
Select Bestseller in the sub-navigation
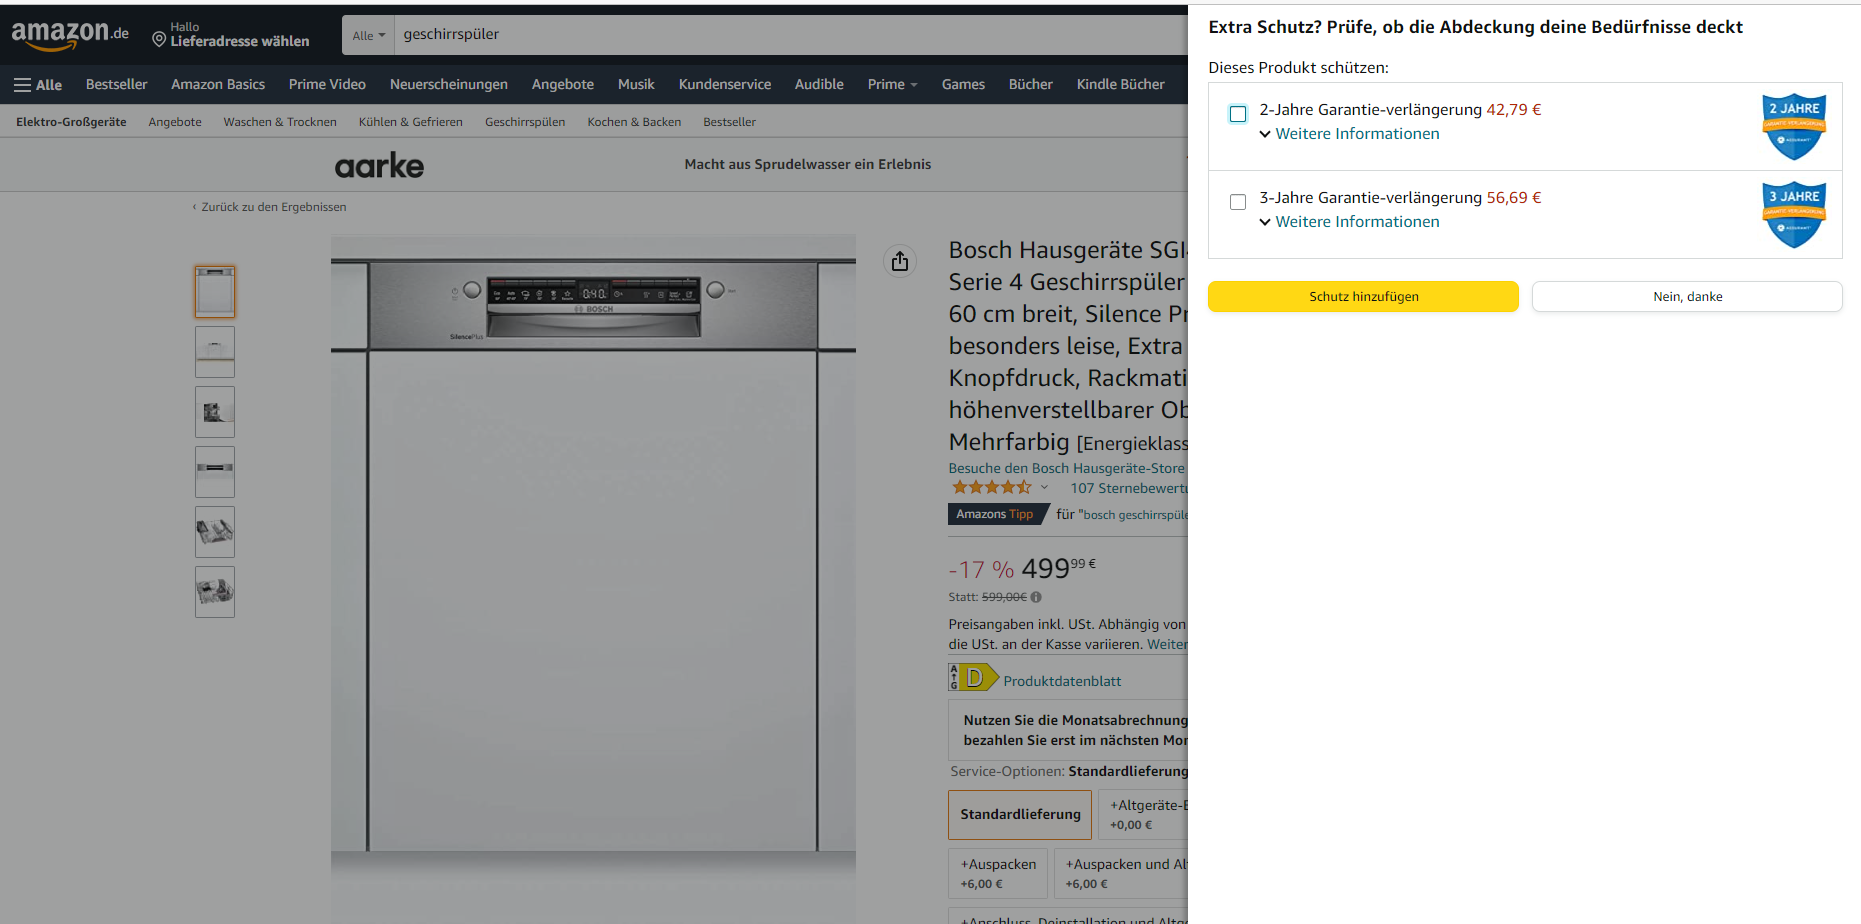[729, 122]
